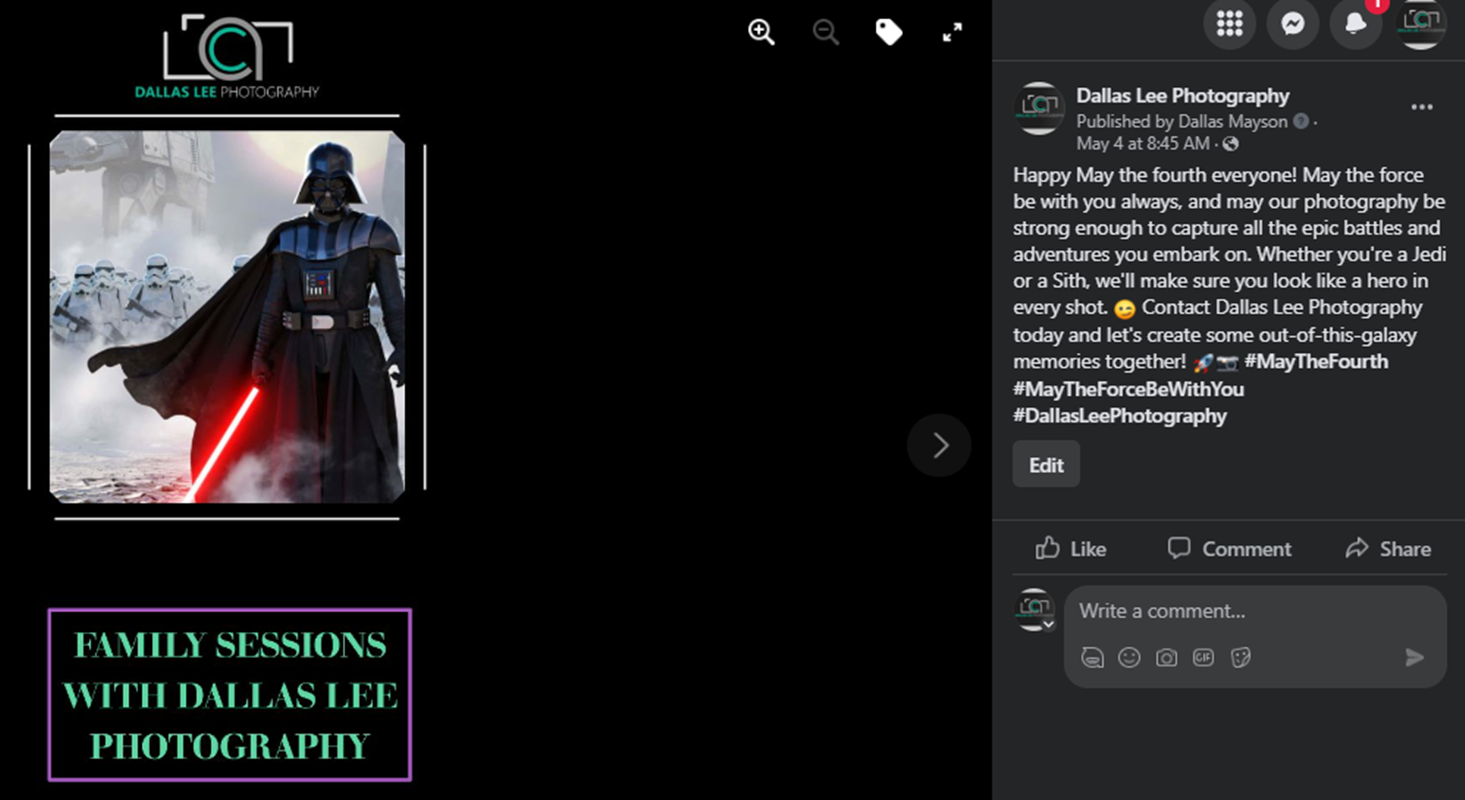Follow the #DallasLeePhotography hashtag

(1120, 416)
